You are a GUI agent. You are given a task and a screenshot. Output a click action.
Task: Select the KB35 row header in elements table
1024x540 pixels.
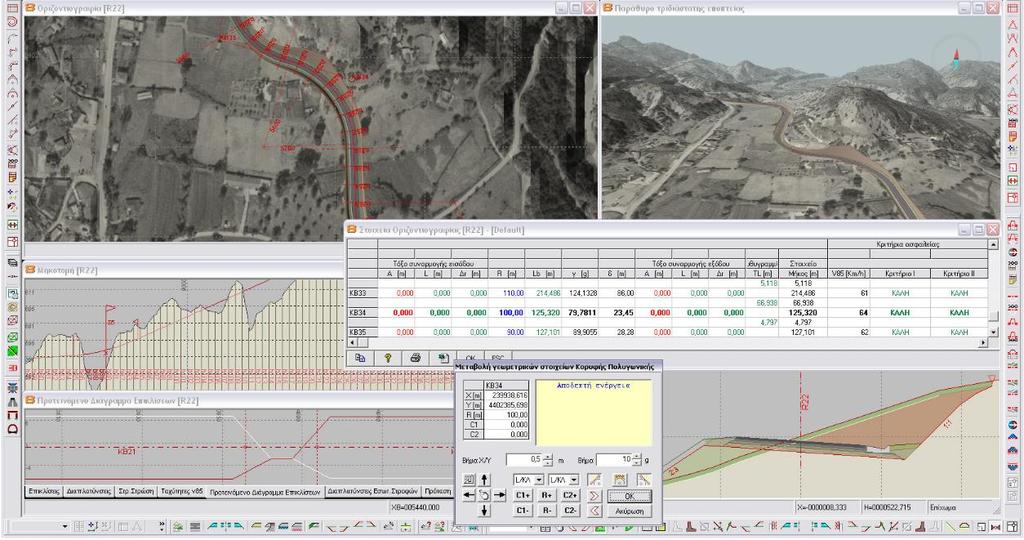tap(362, 332)
